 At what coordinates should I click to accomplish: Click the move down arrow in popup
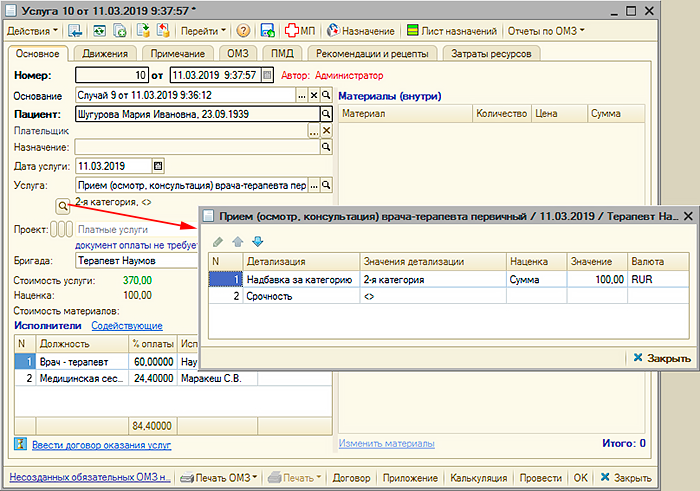tap(257, 241)
